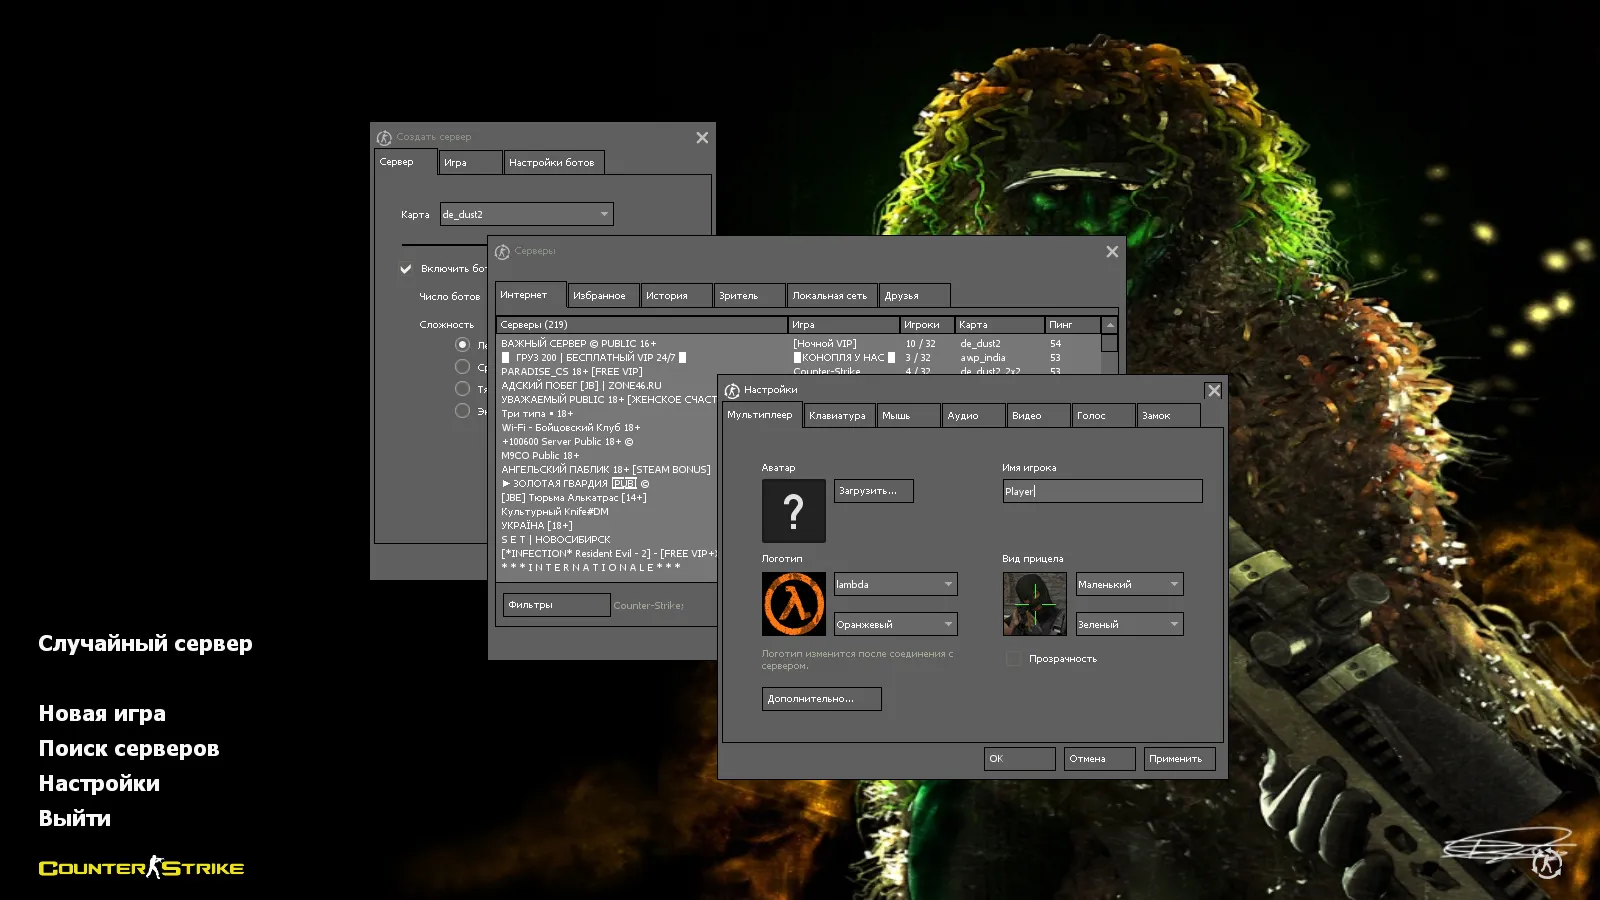1600x900 pixels.
Task: Click the crosshair preview image
Action: tap(1034, 604)
